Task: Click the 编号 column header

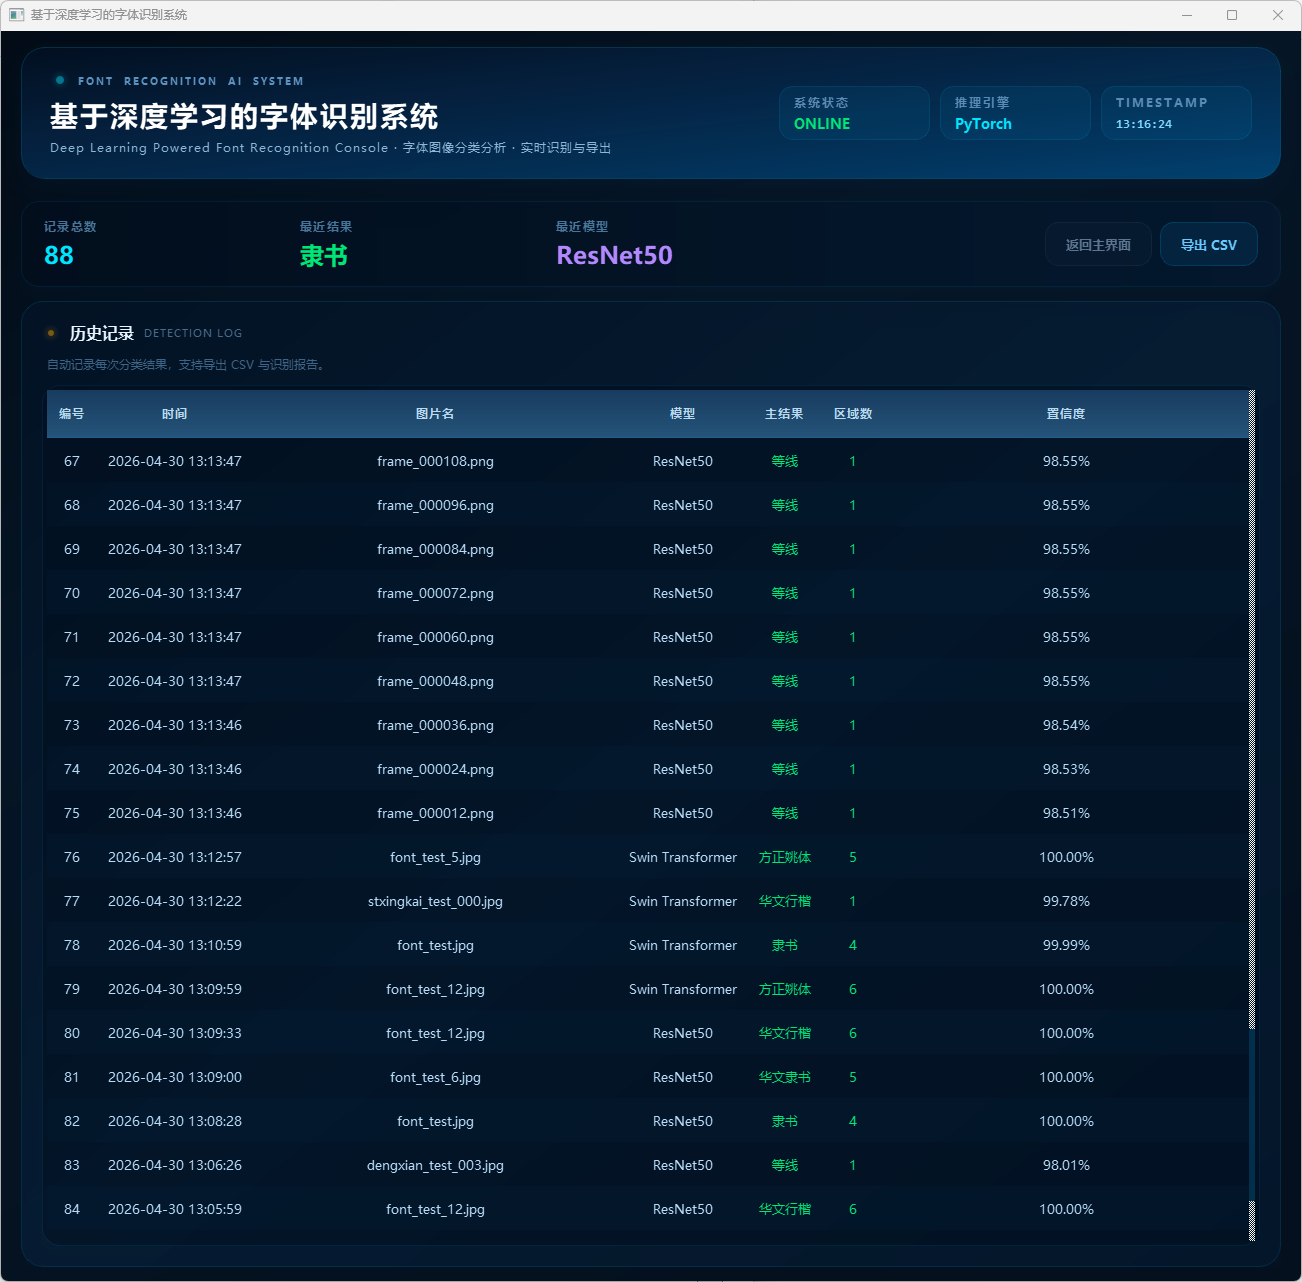Action: tap(71, 414)
